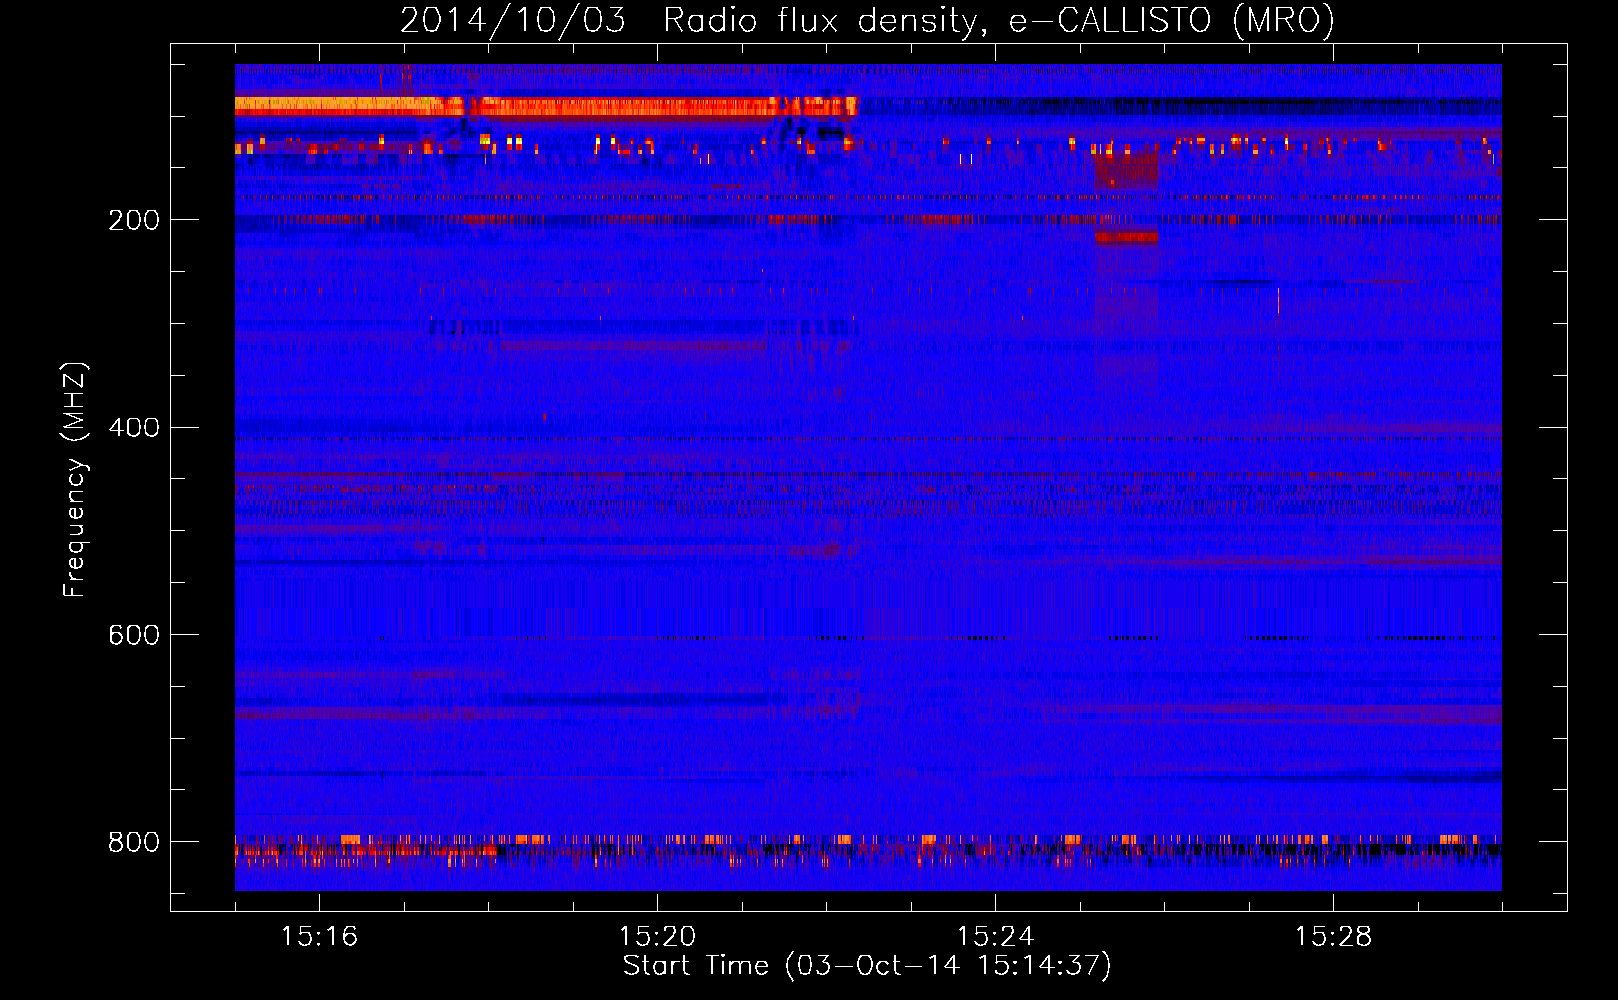1618x1000 pixels.
Task: Click the 15:24 time tick label
Action: (995, 936)
